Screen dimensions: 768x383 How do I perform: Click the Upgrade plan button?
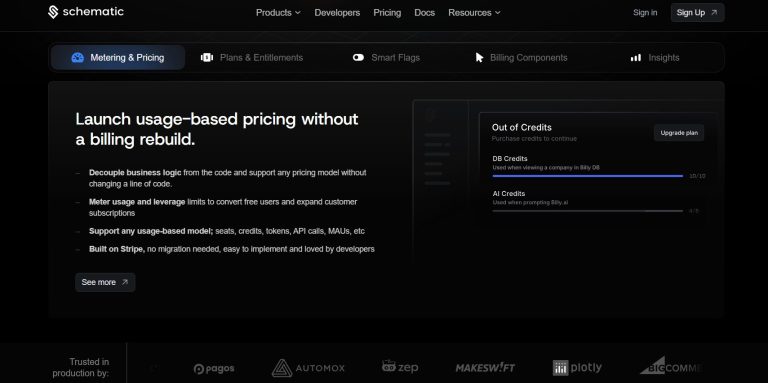(679, 133)
